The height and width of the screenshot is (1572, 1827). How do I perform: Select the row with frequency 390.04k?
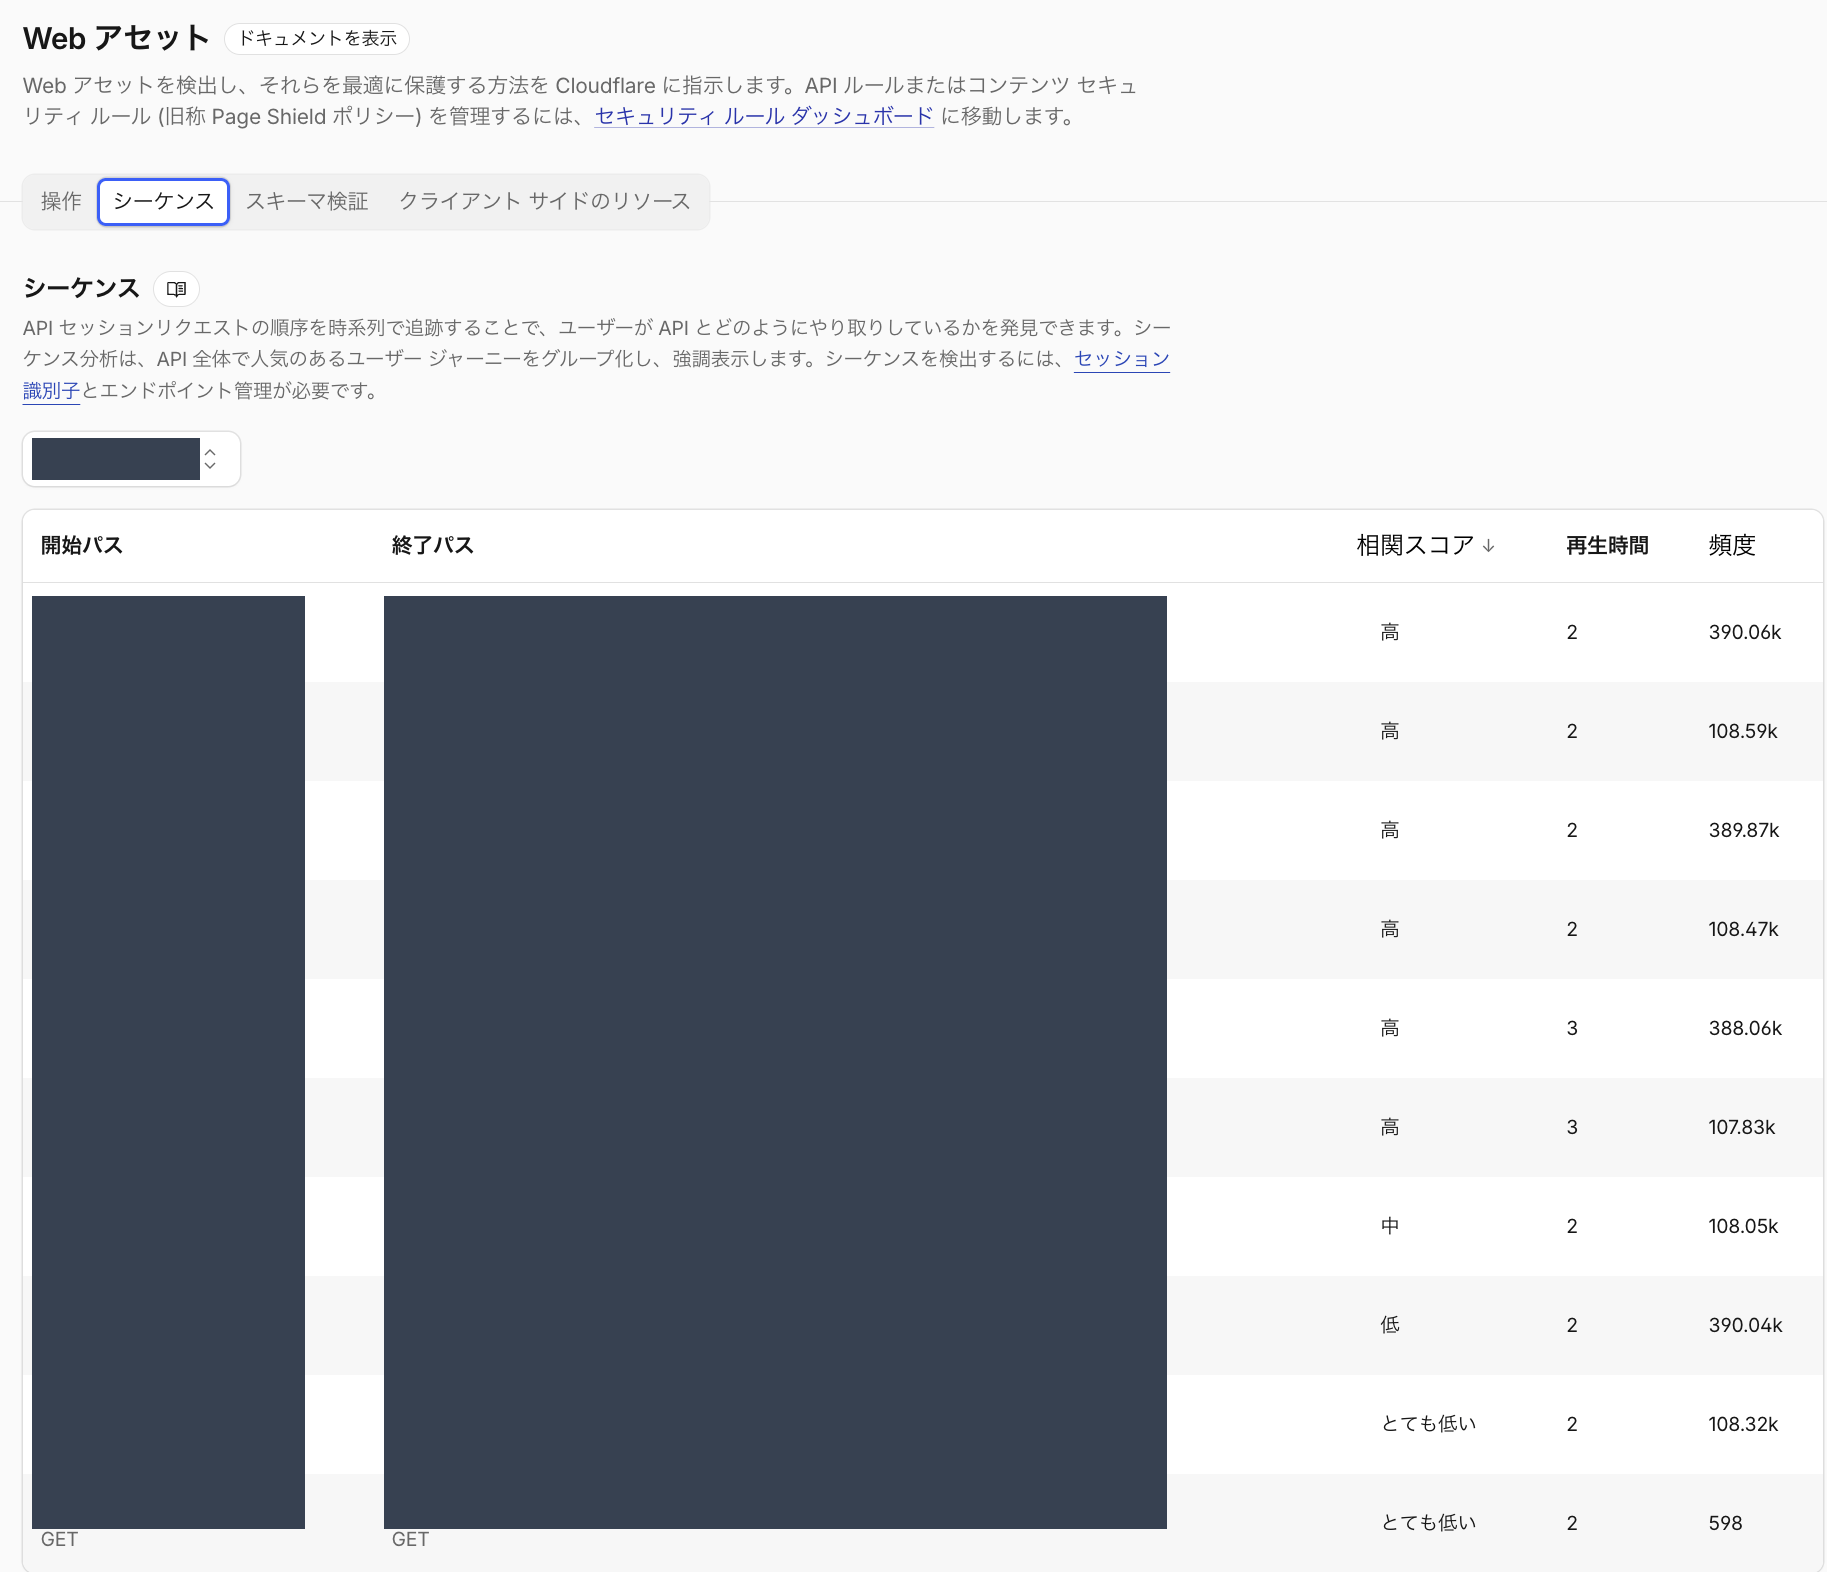[x=922, y=1325]
